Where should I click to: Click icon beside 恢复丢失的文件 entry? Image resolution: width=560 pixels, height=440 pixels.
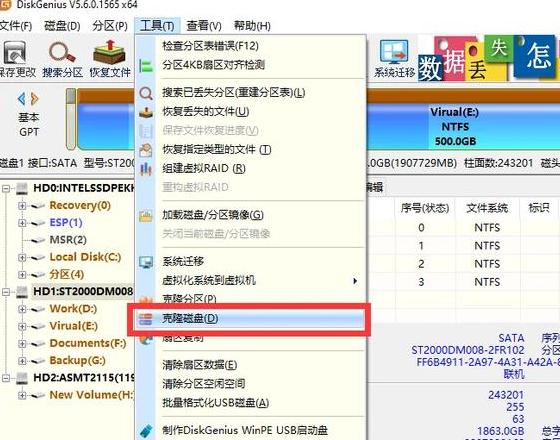click(x=146, y=112)
